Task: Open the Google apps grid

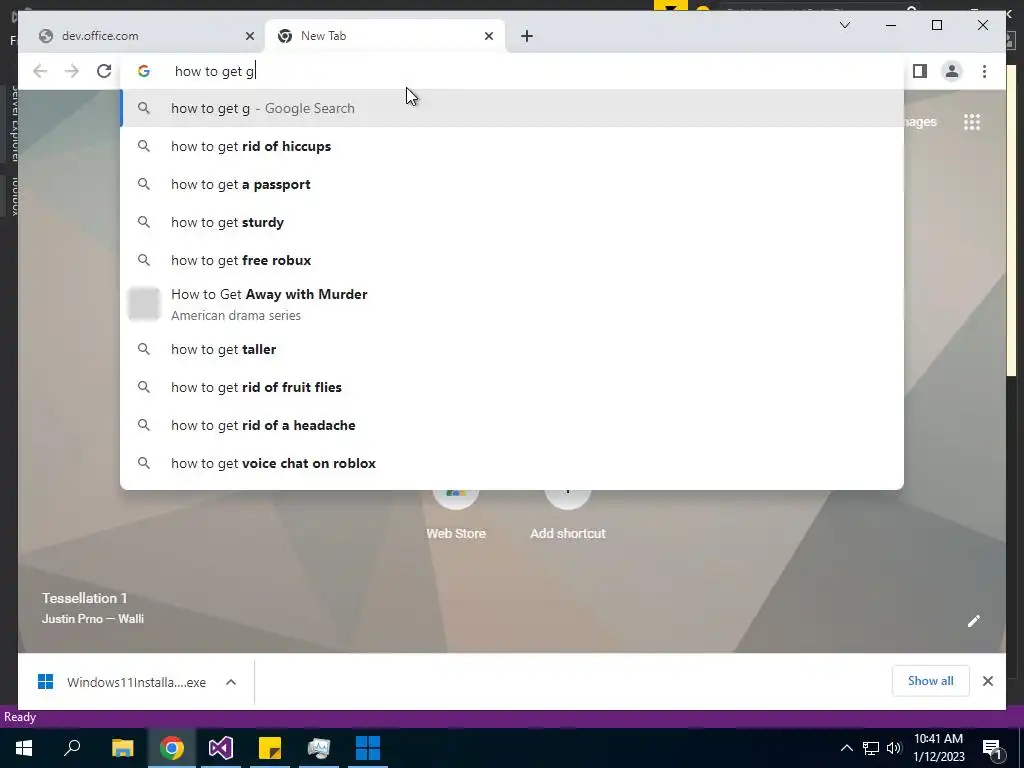Action: click(972, 122)
